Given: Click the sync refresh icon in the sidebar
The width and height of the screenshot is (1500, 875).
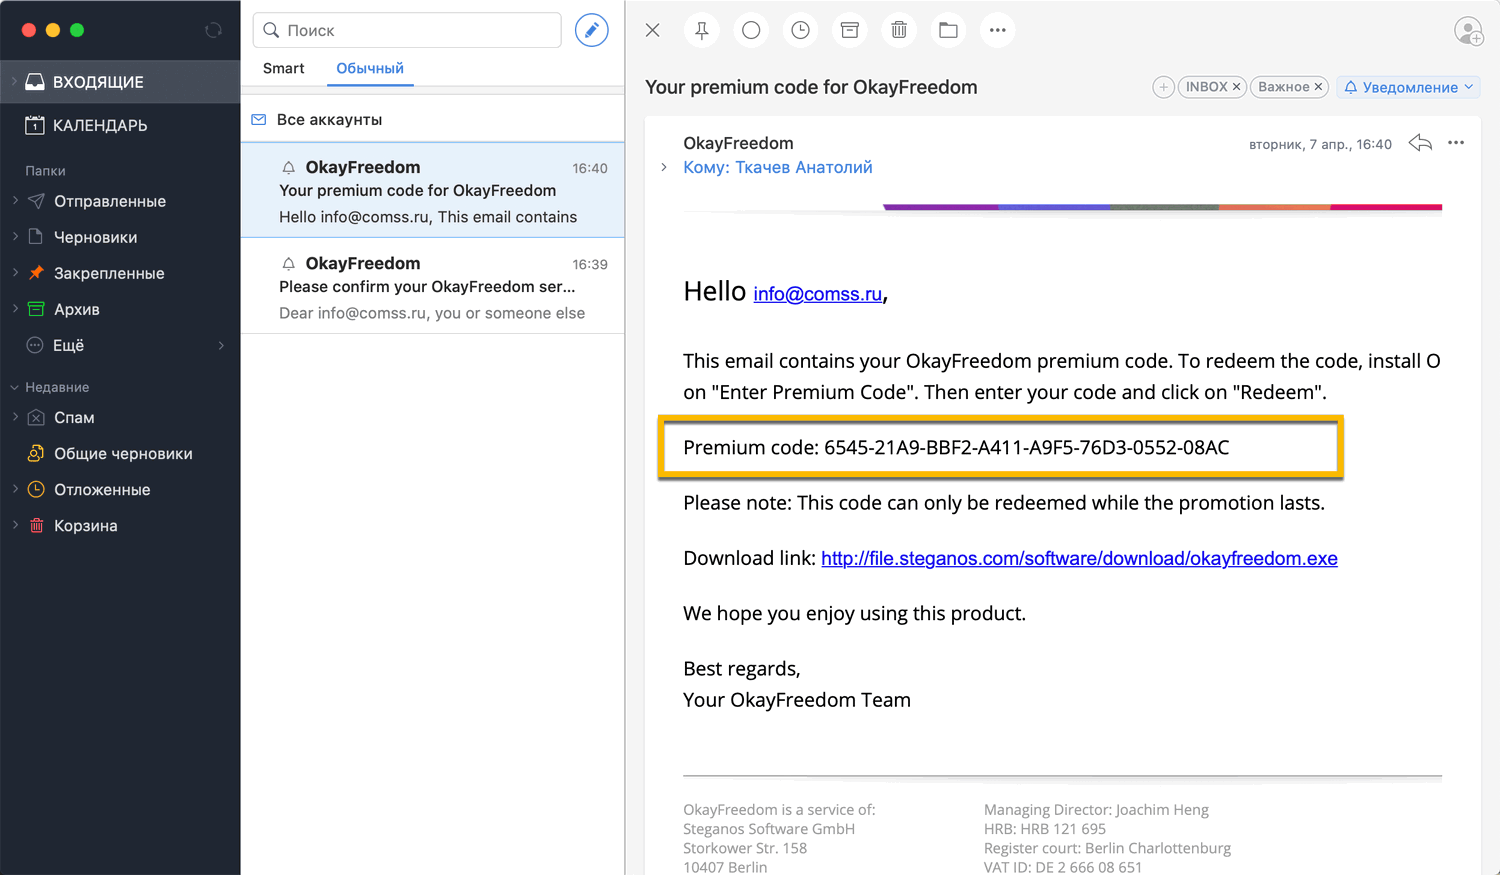Looking at the screenshot, I should click(x=213, y=30).
